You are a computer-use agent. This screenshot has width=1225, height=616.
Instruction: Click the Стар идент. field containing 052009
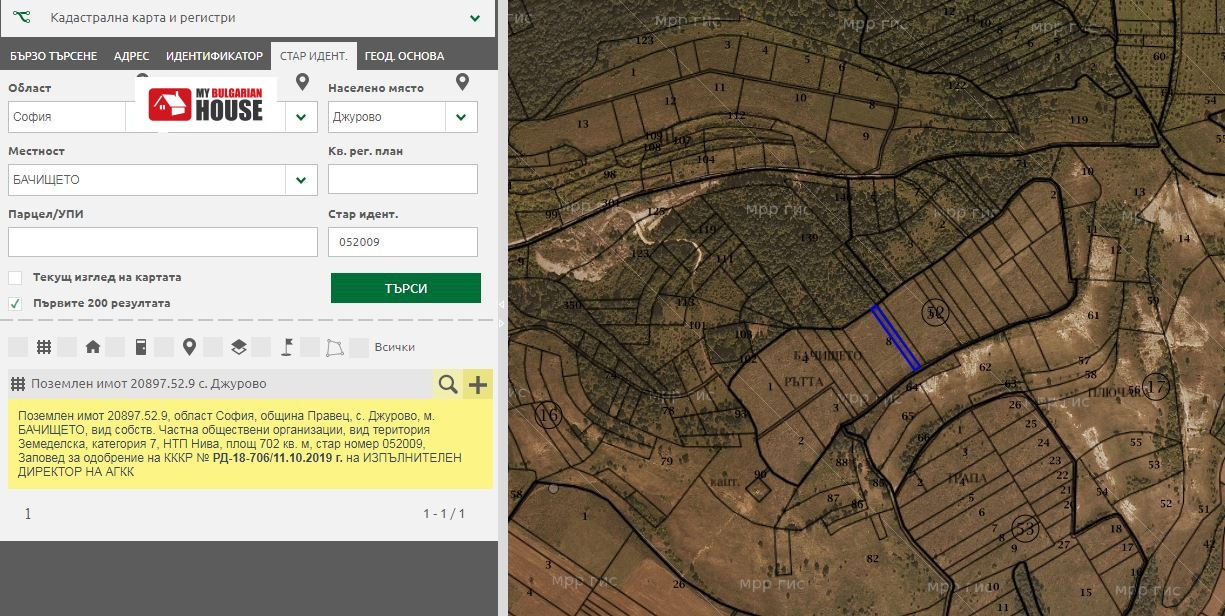(402, 242)
